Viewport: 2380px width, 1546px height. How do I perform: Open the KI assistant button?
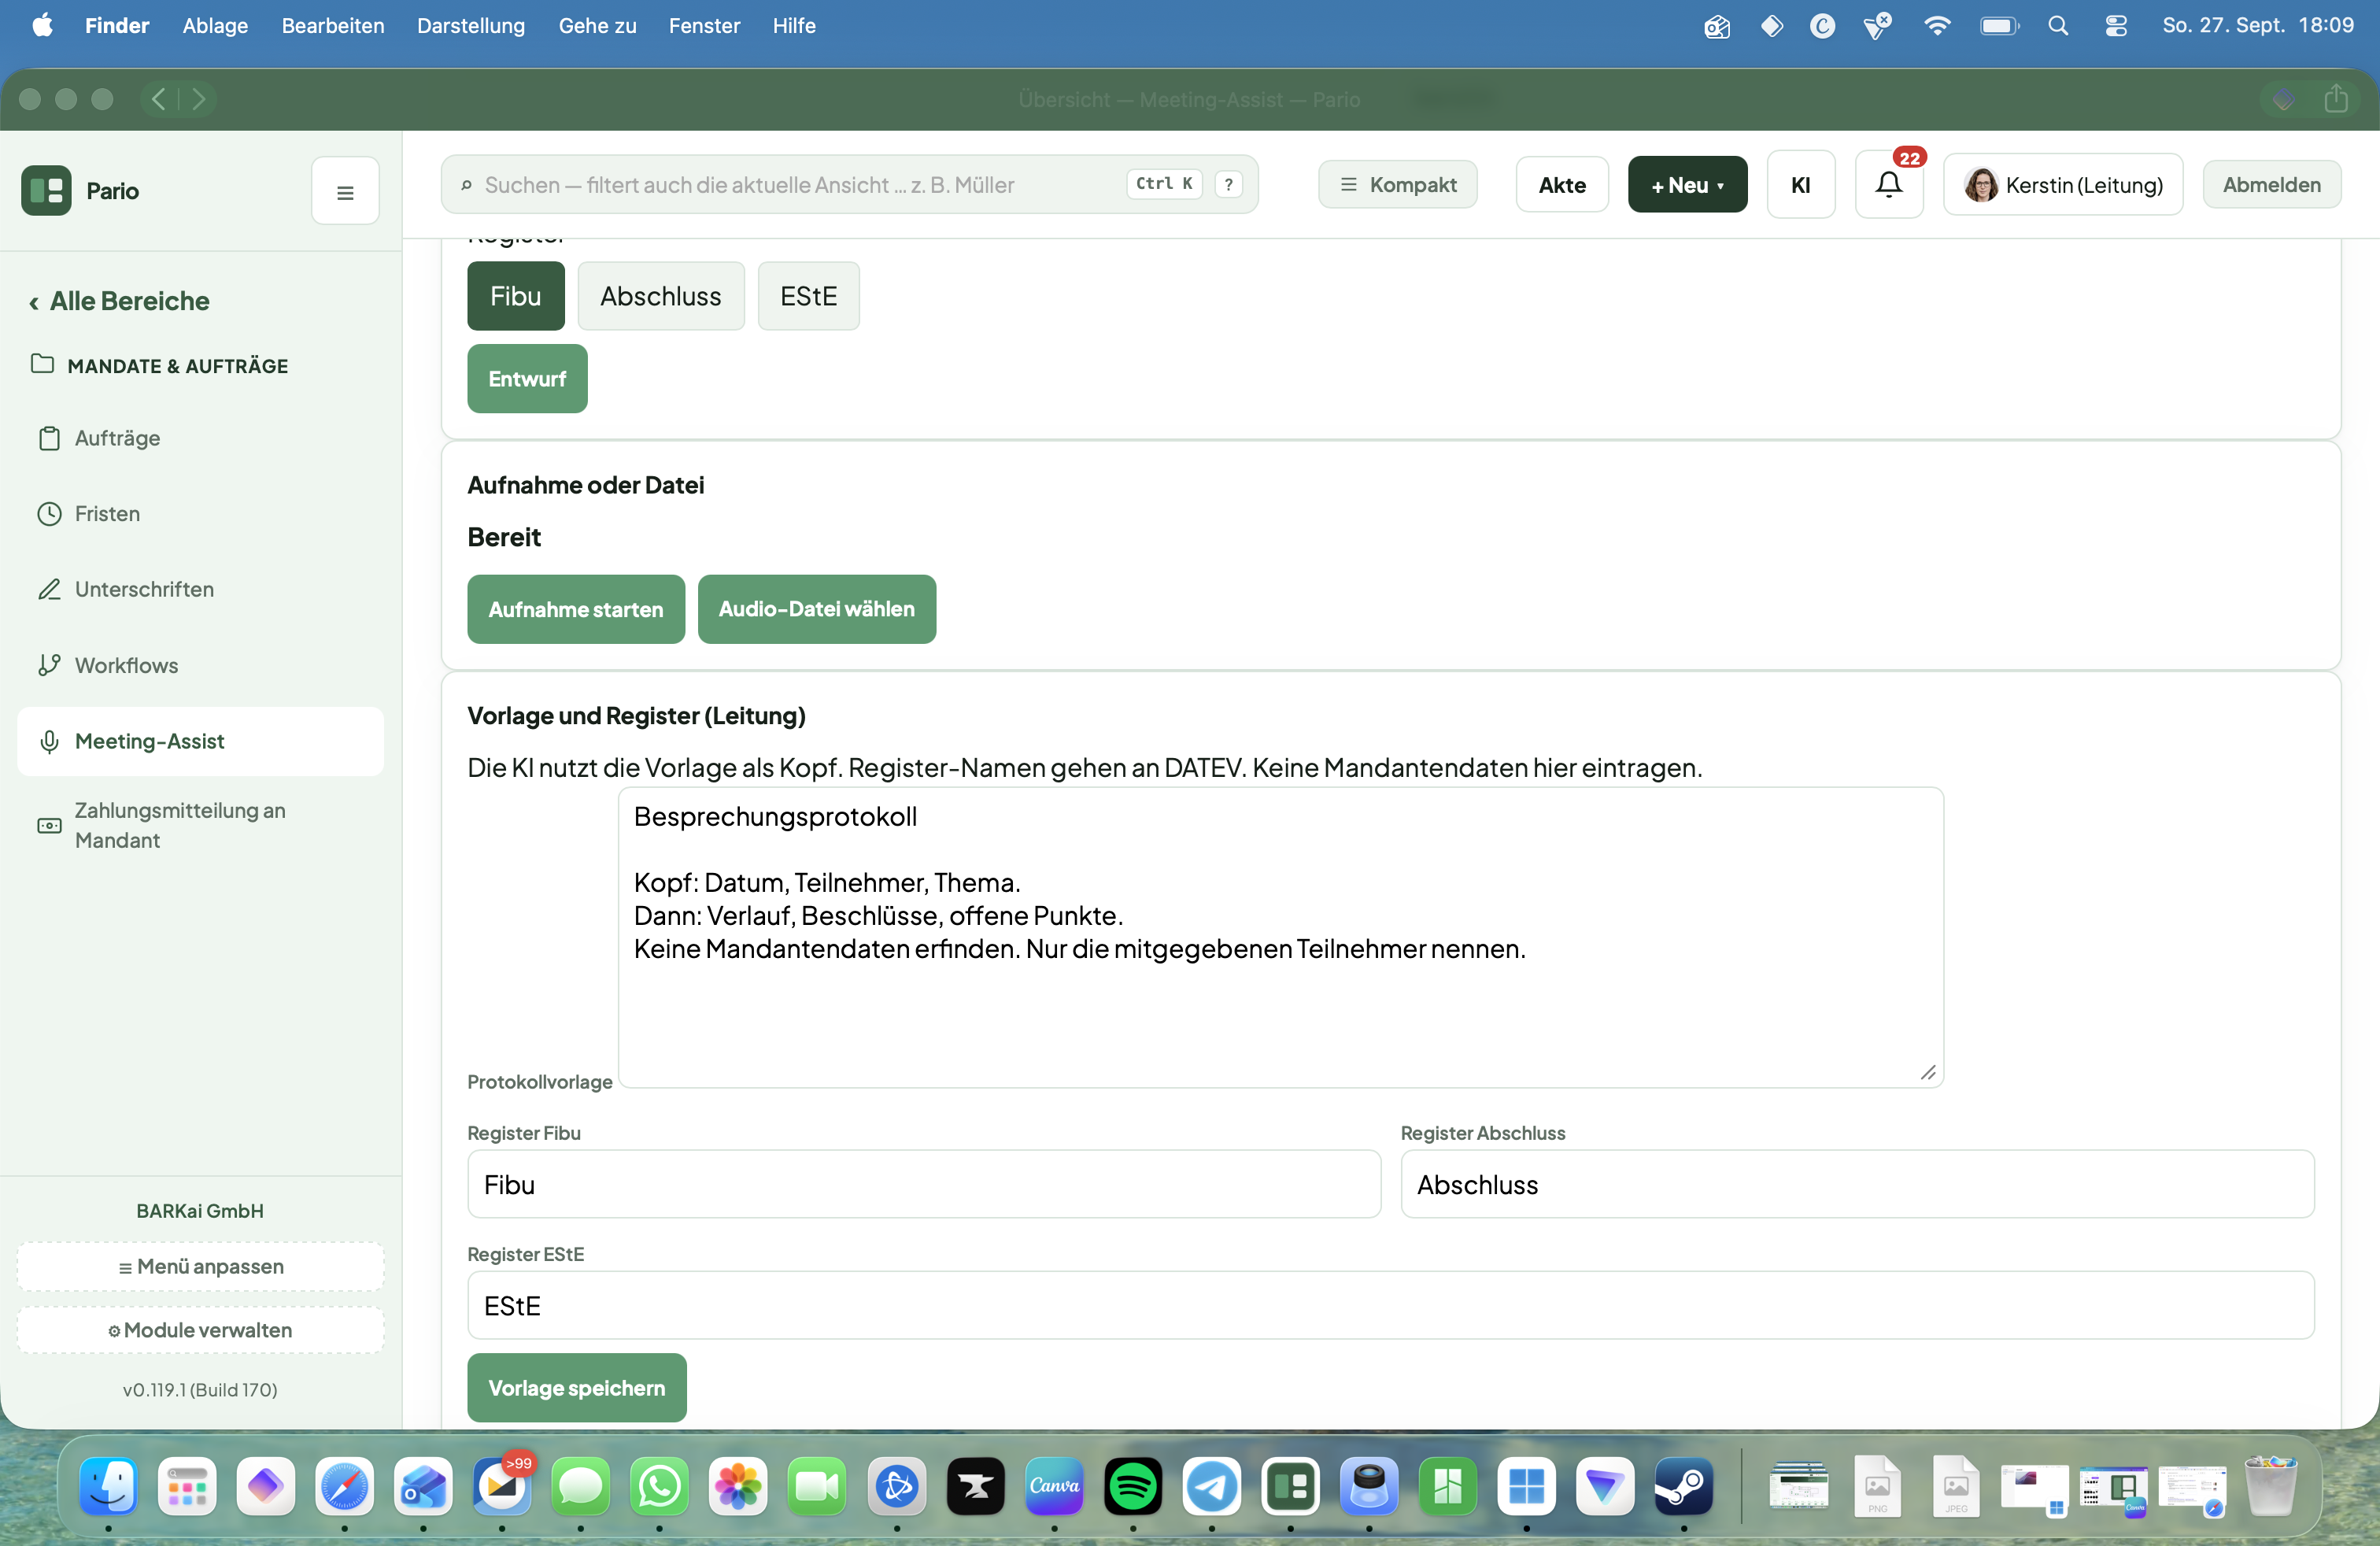coord(1800,185)
